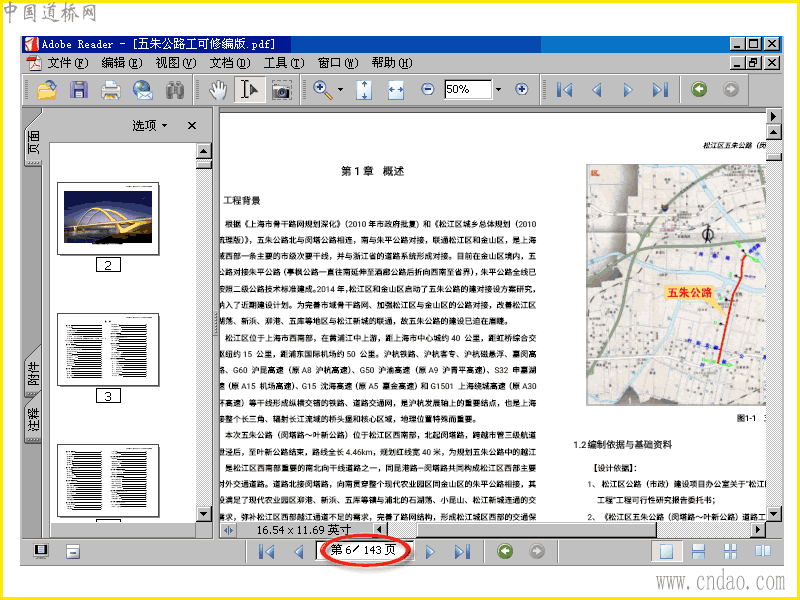
Task: Toggle full screen view icon bottom-left
Action: tap(41, 551)
